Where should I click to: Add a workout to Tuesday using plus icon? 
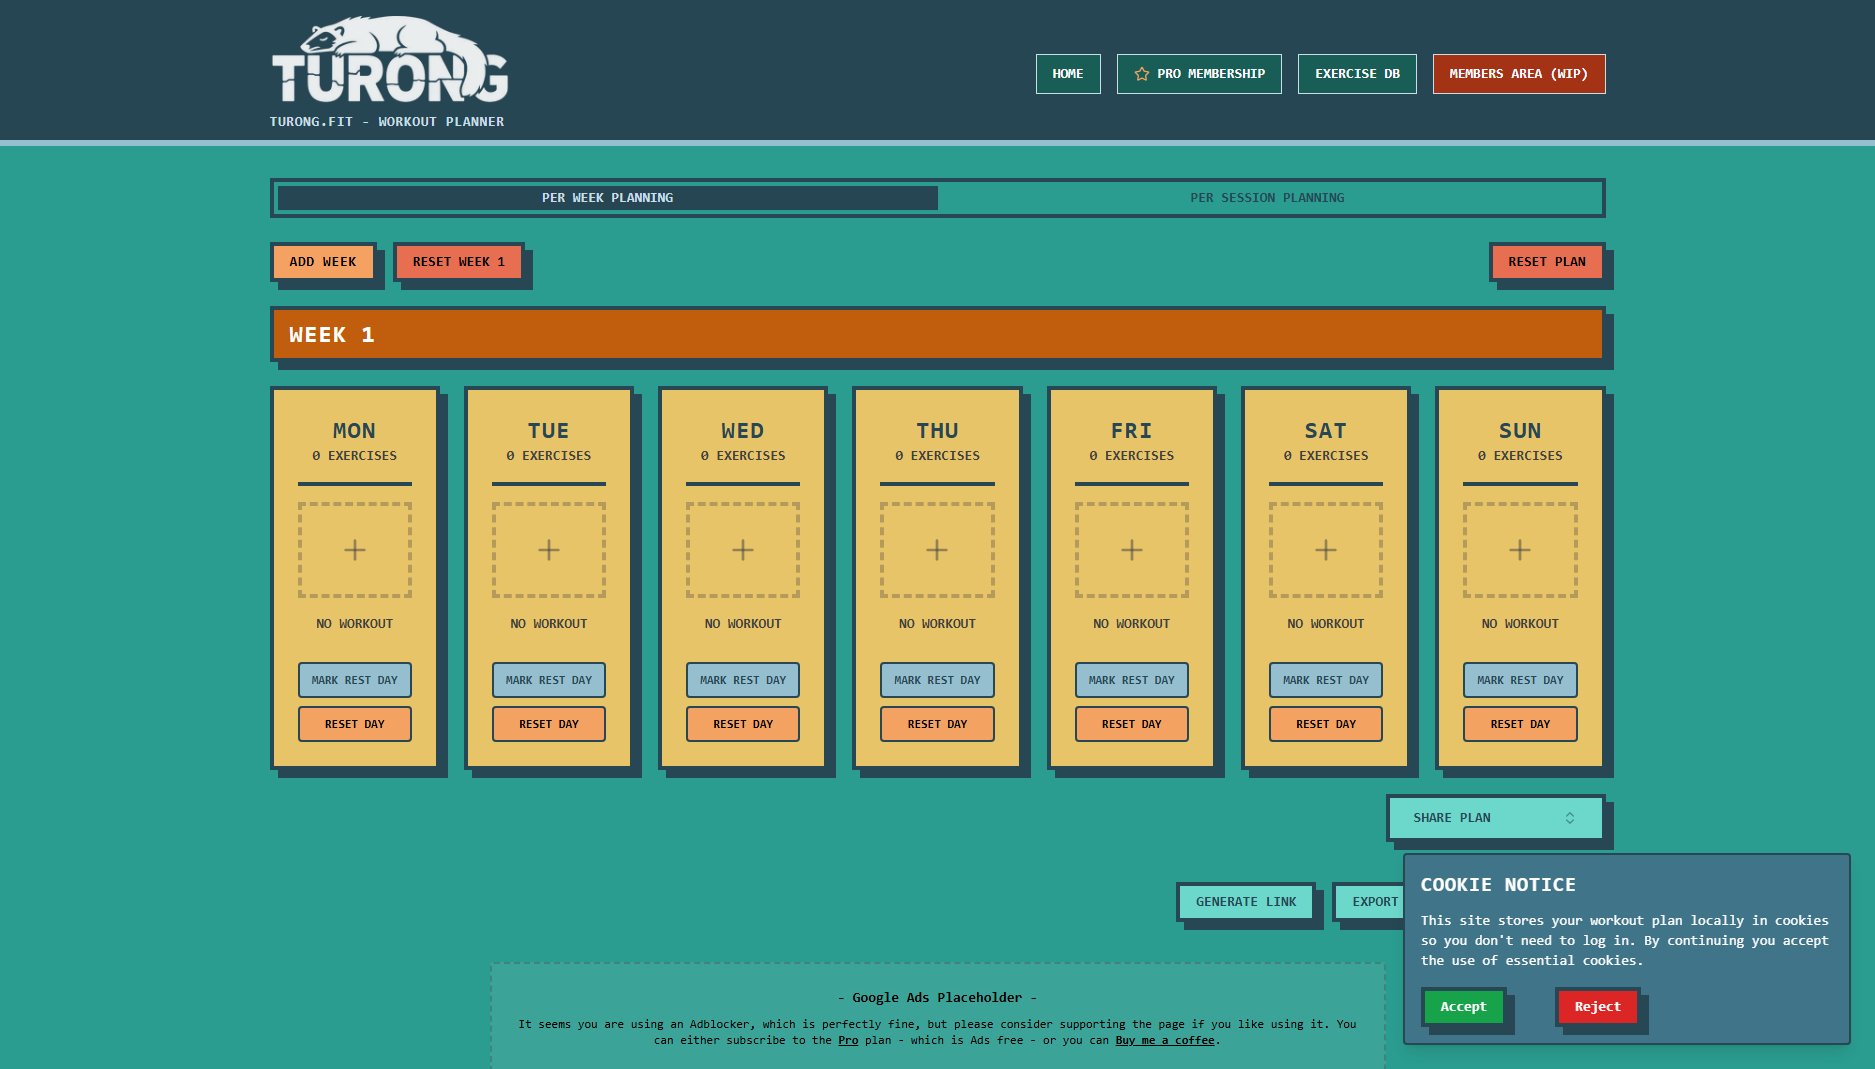[x=548, y=550]
